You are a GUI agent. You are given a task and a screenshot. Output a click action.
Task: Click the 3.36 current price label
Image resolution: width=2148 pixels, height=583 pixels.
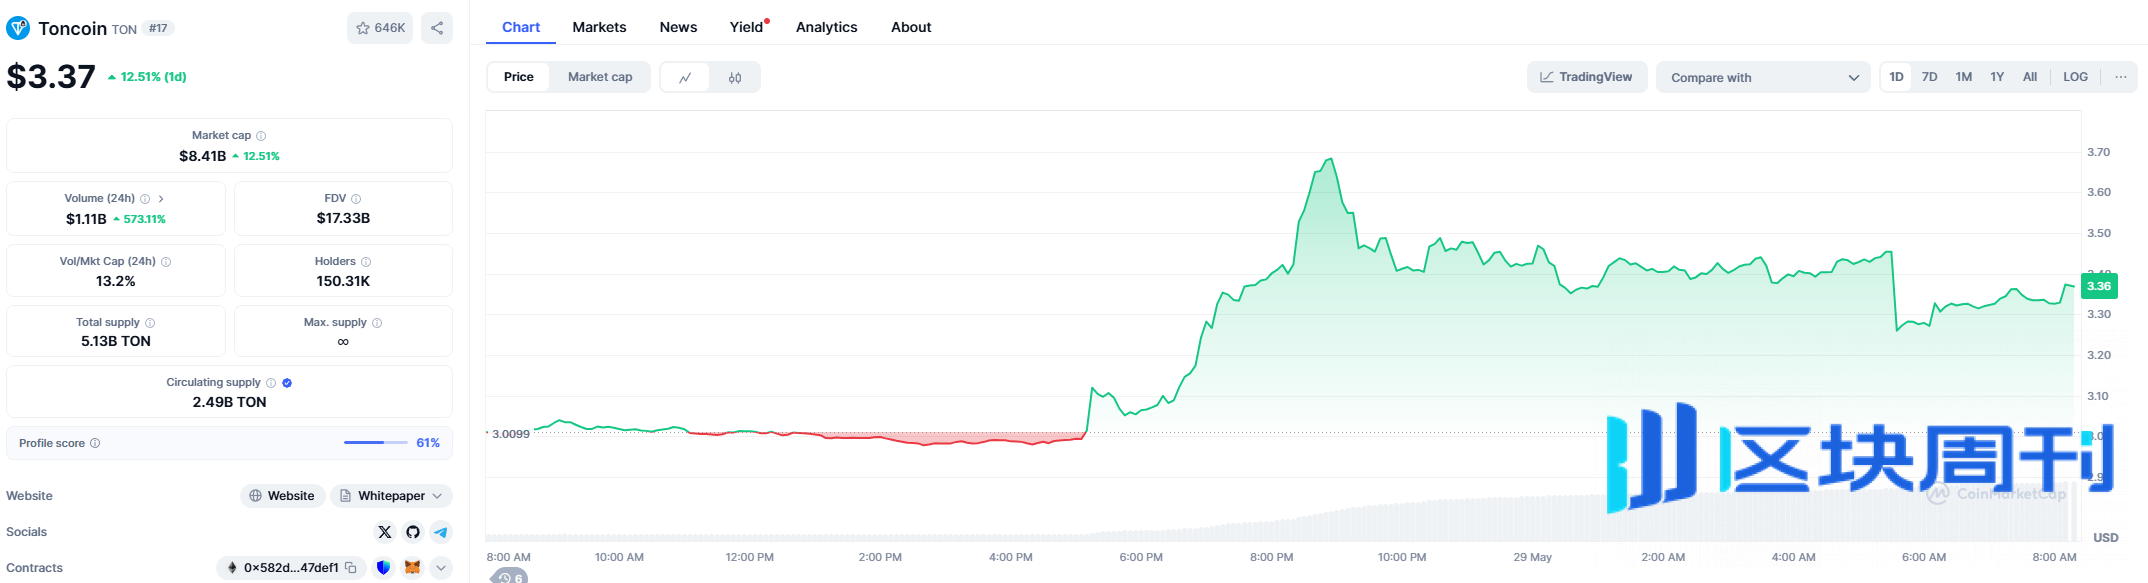click(x=2098, y=286)
